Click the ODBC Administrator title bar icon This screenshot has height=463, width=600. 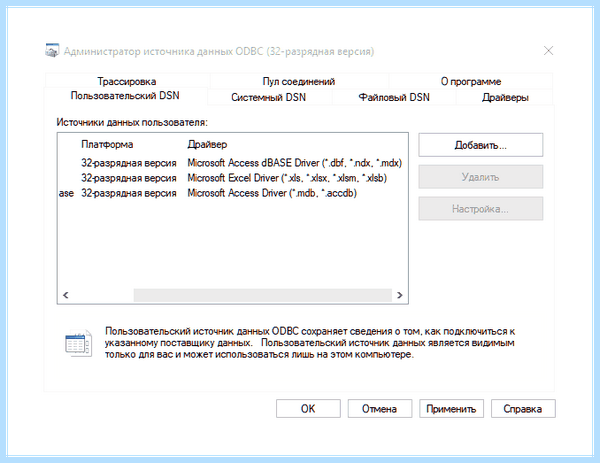(52, 51)
